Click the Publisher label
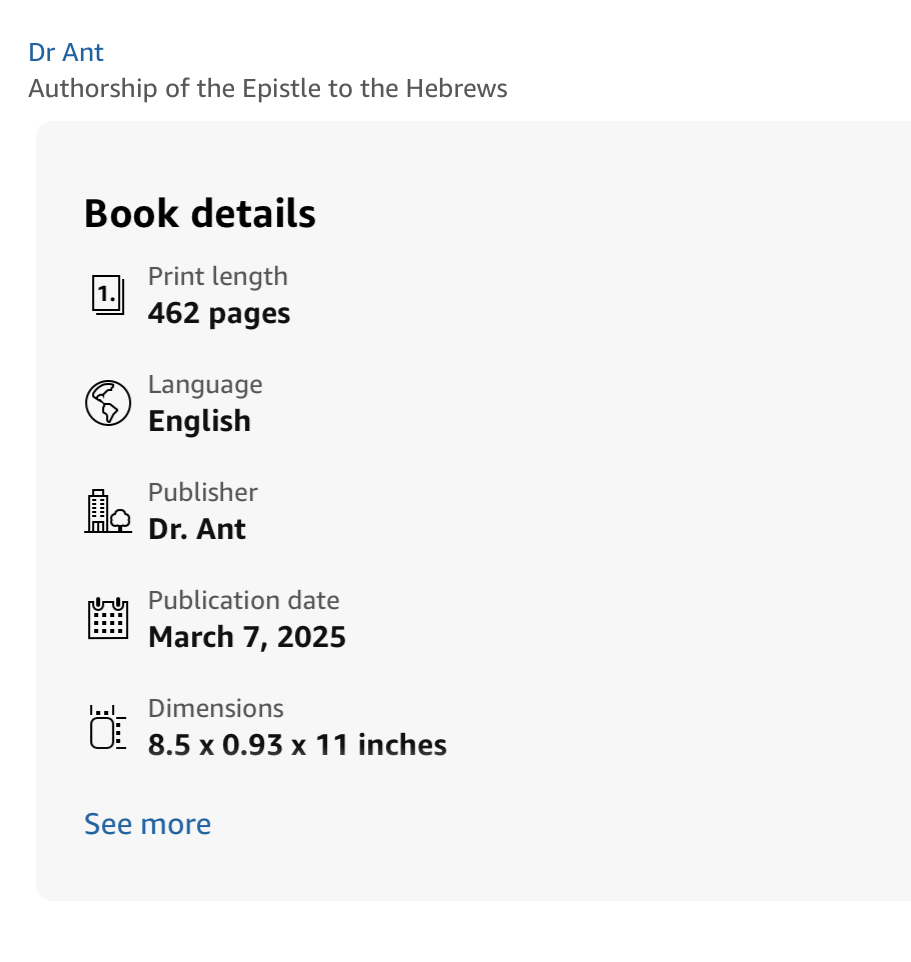Screen dimensions: 911x962 (x=203, y=493)
